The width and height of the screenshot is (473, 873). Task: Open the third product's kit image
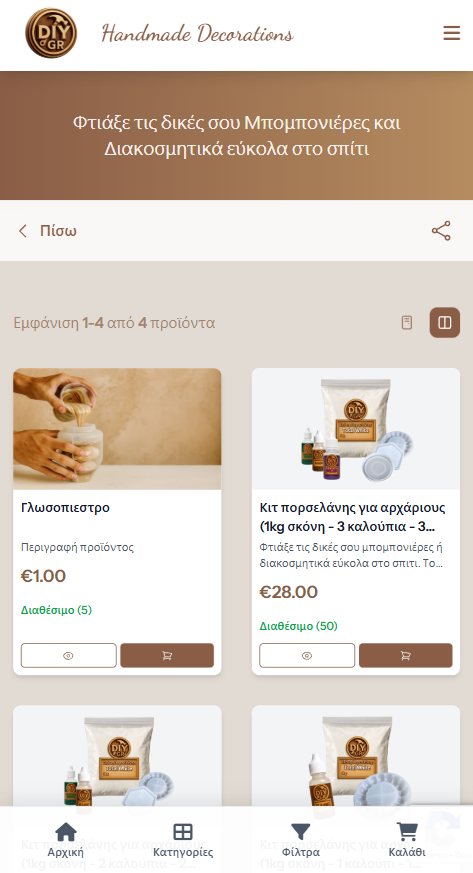coord(117,756)
